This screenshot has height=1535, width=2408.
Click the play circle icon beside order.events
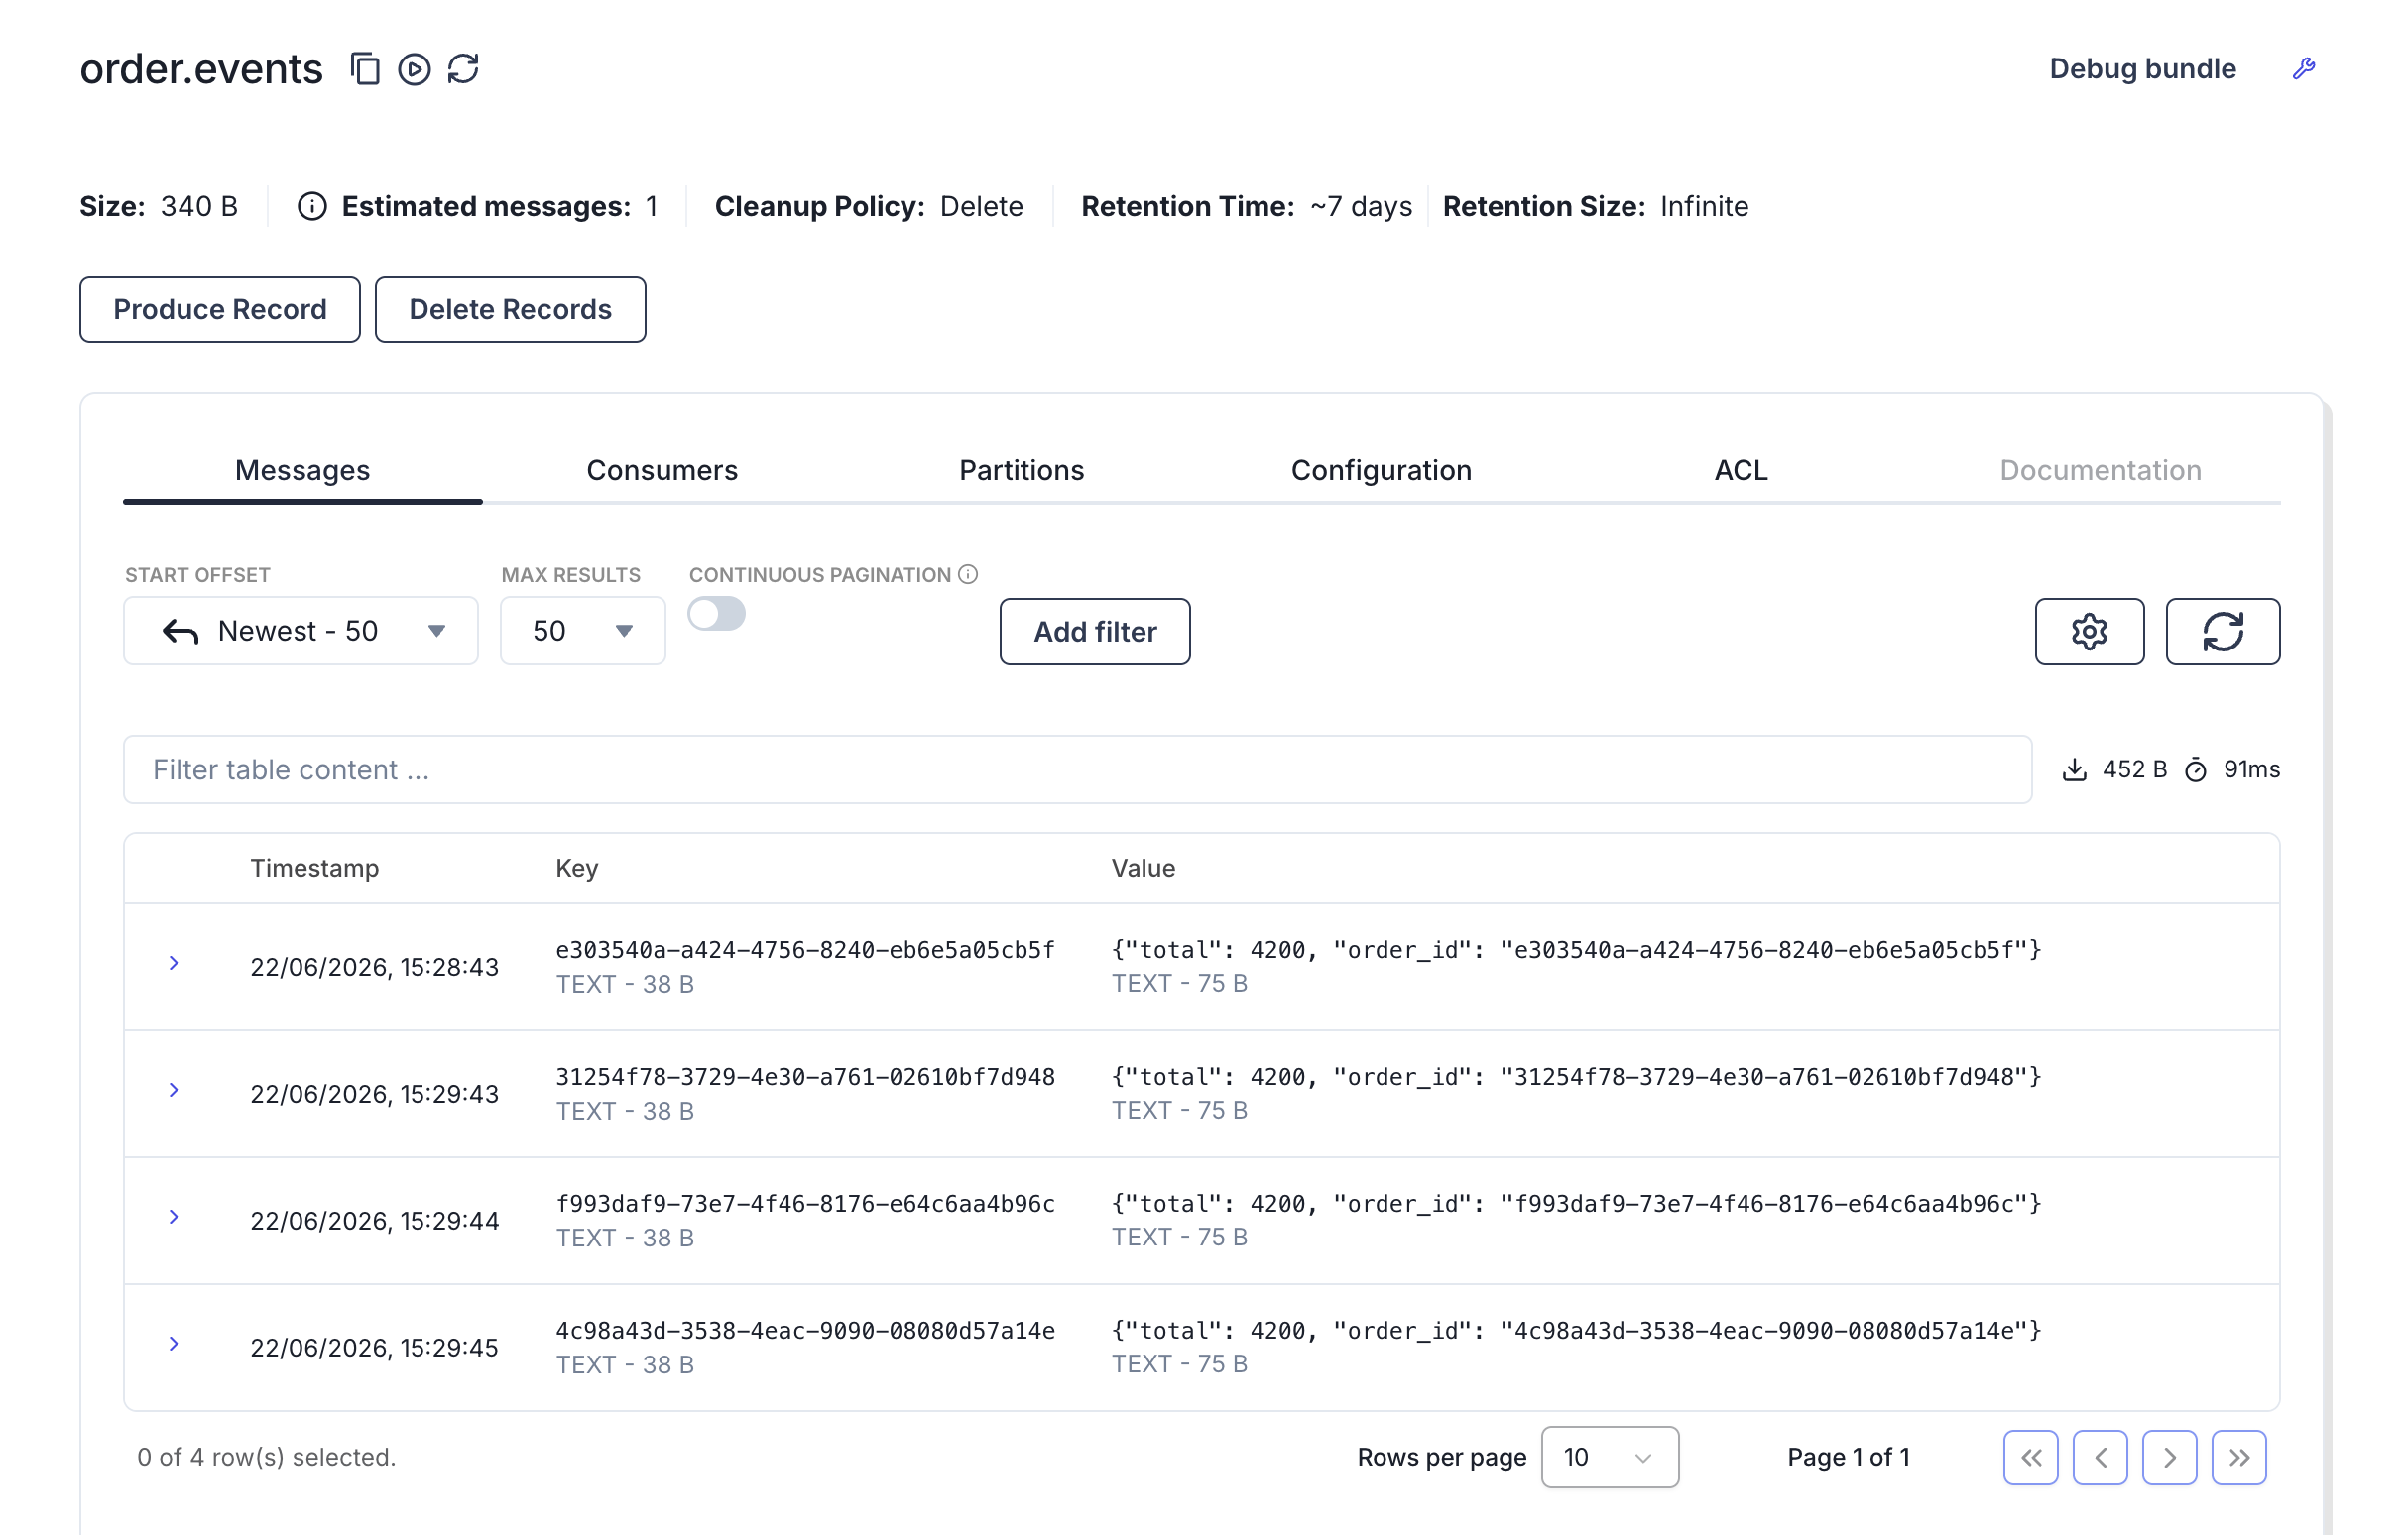tap(414, 69)
